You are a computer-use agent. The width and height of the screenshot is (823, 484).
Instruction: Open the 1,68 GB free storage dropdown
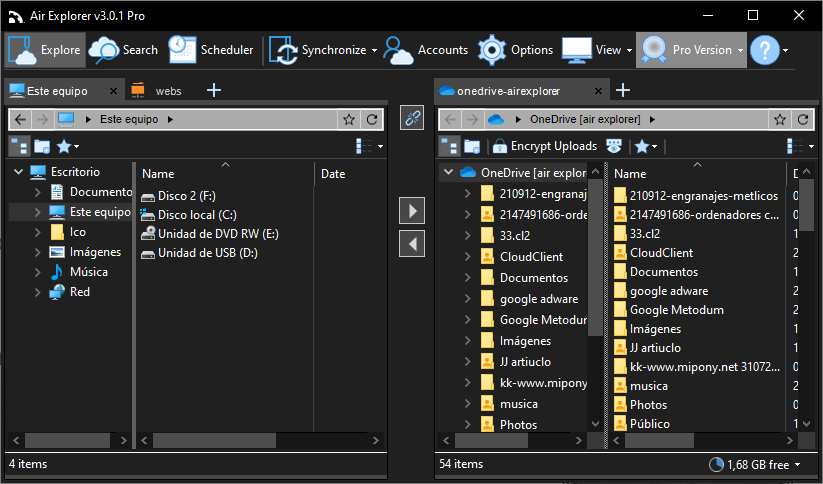pyautogui.click(x=755, y=465)
